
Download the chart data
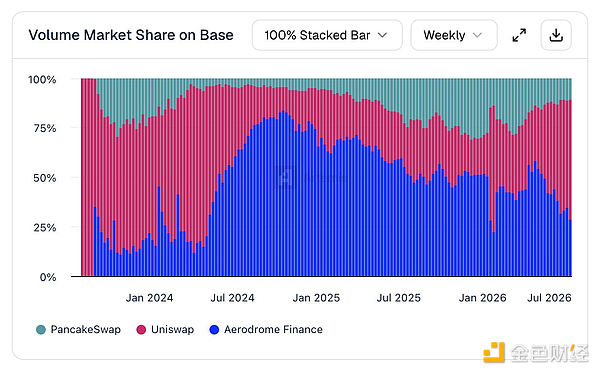(556, 35)
